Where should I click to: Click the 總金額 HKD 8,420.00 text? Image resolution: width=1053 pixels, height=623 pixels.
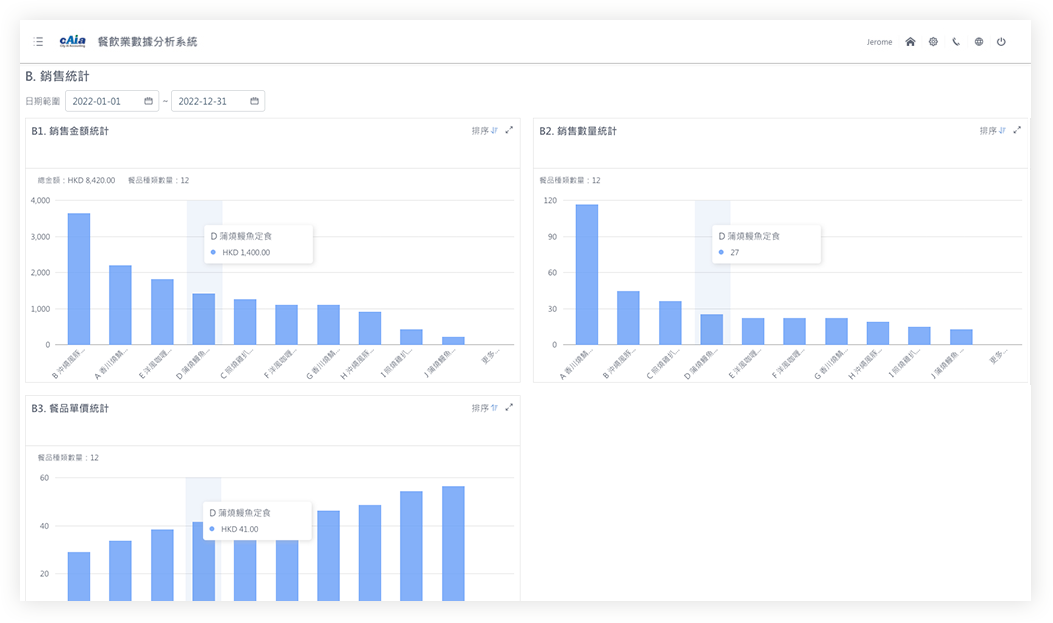(x=76, y=181)
